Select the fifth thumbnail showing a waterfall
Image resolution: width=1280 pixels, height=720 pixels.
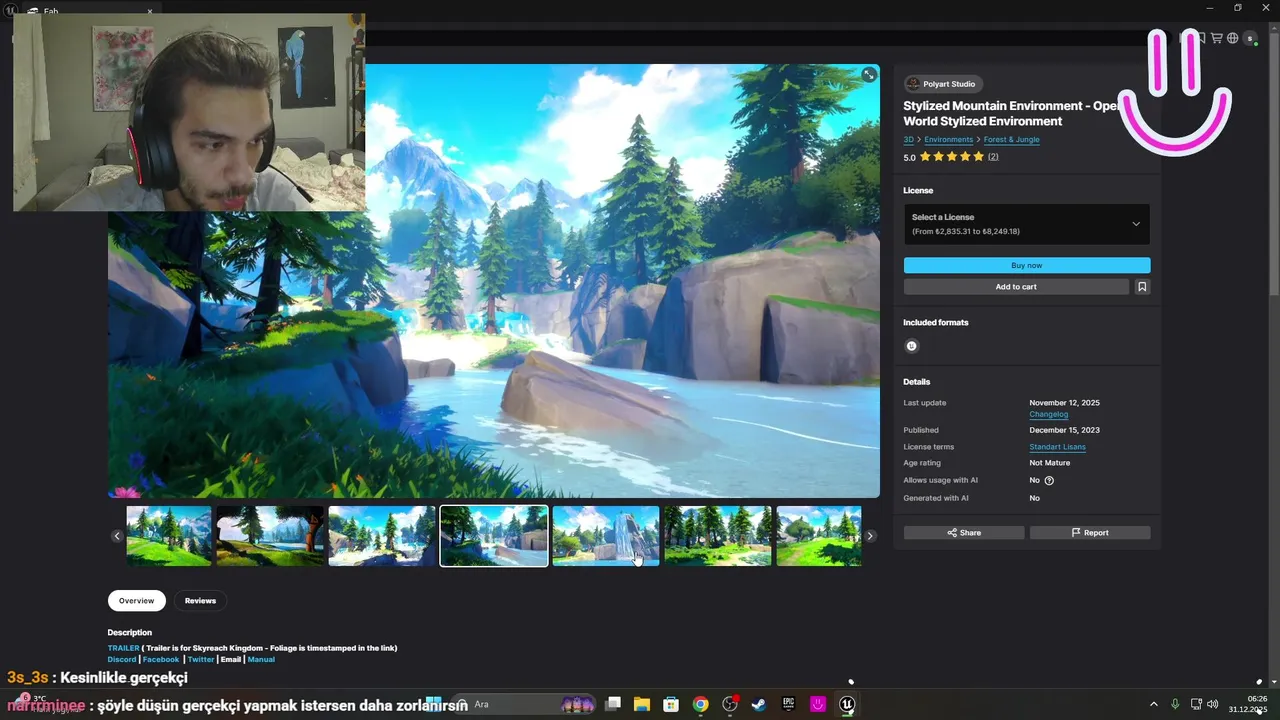pos(606,536)
